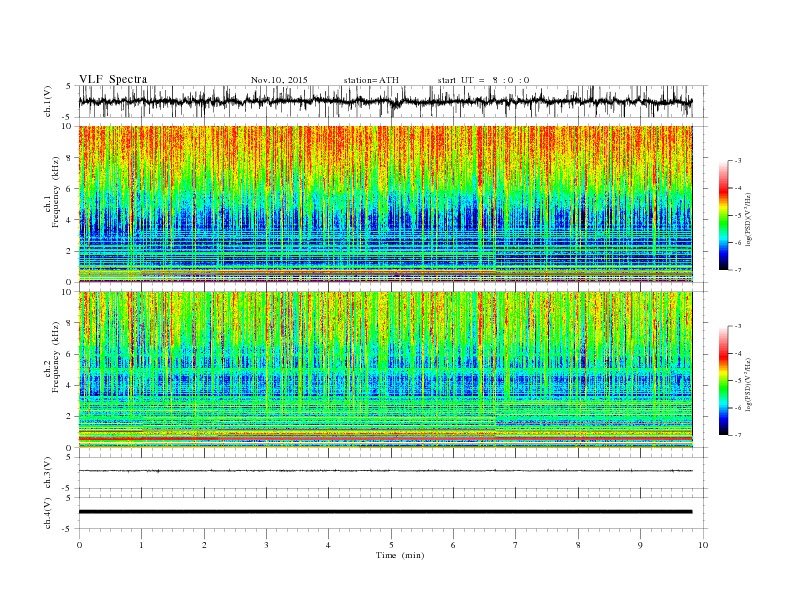This screenshot has width=792, height=612.
Task: Click the "5" volt tick of the ch.1 waveform
Action: 69,86
